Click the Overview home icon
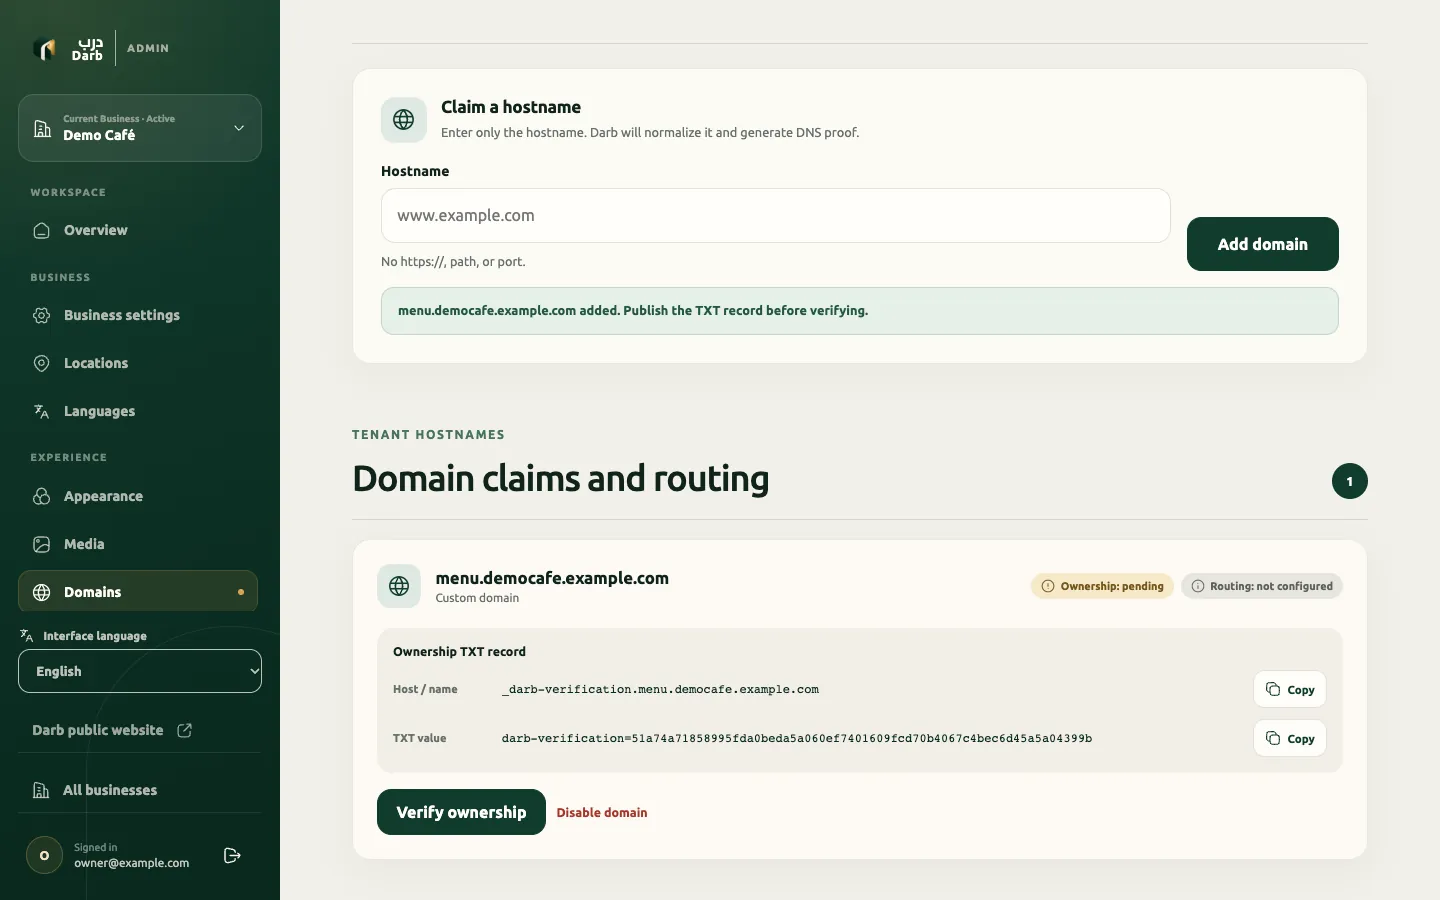The width and height of the screenshot is (1440, 900). [x=42, y=231]
